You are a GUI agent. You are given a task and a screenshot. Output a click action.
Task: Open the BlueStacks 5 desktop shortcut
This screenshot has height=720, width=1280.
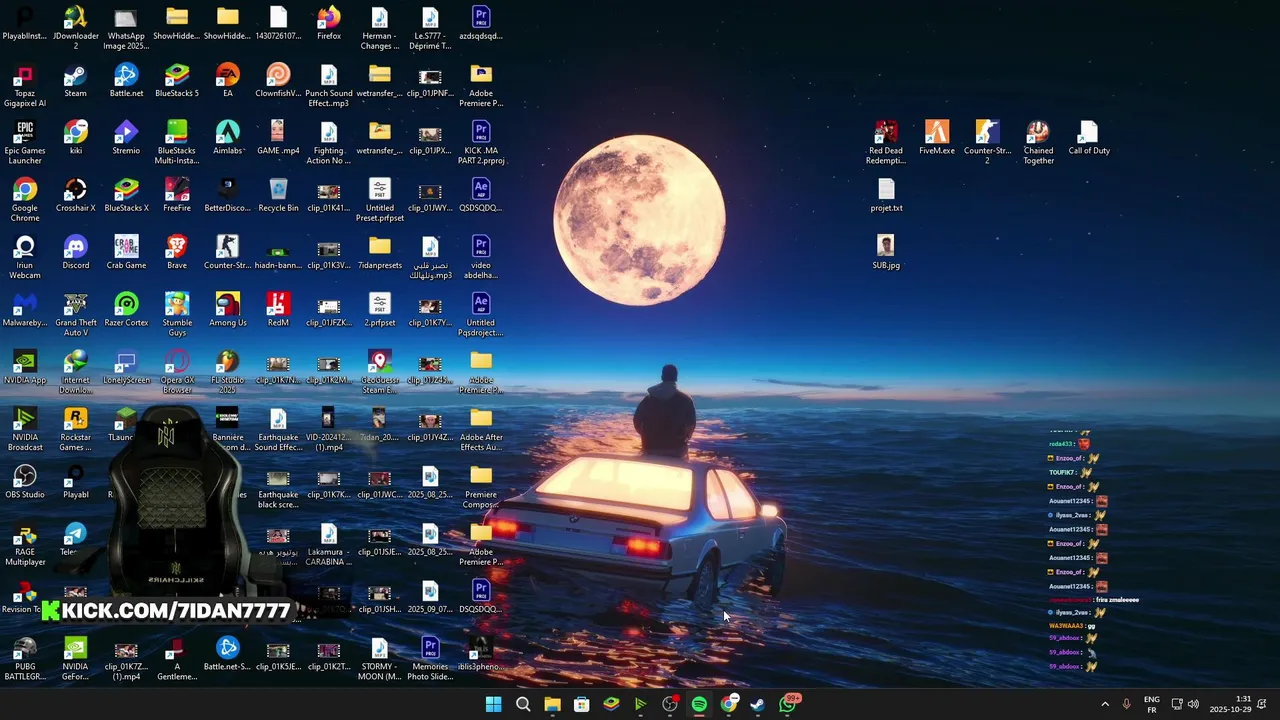coord(177,81)
